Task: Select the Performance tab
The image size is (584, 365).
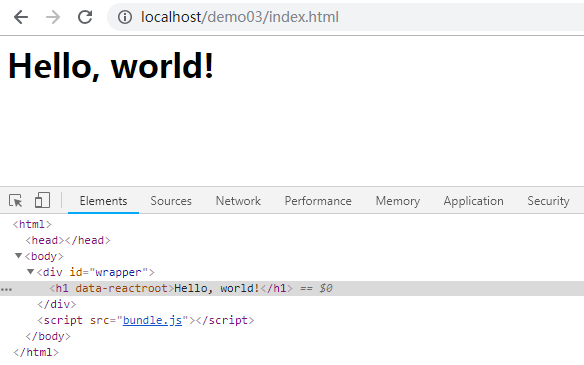Action: pyautogui.click(x=318, y=201)
